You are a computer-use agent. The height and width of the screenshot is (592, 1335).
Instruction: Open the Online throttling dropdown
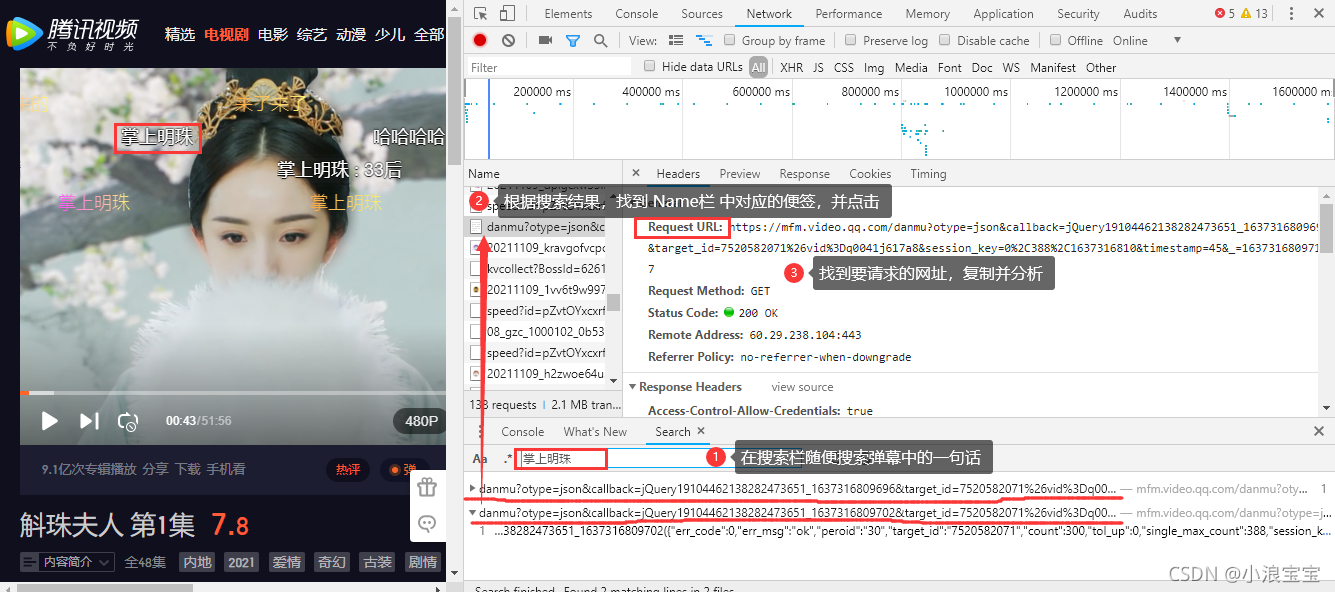click(x=1147, y=40)
